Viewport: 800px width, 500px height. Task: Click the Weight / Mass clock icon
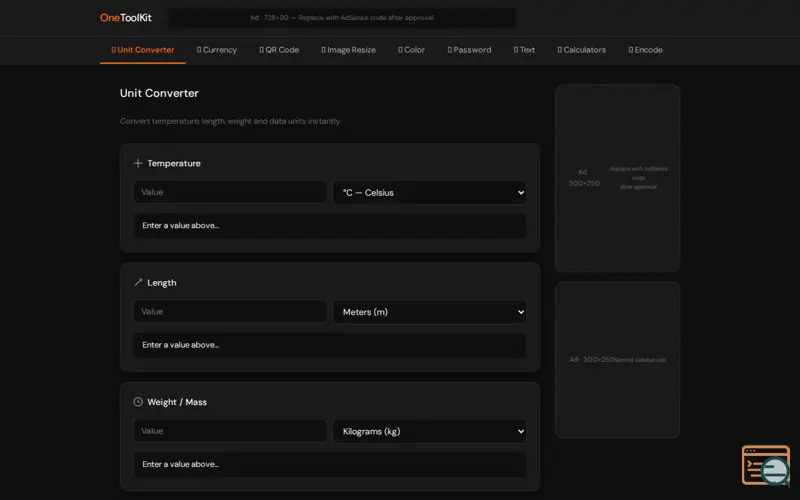tap(138, 402)
